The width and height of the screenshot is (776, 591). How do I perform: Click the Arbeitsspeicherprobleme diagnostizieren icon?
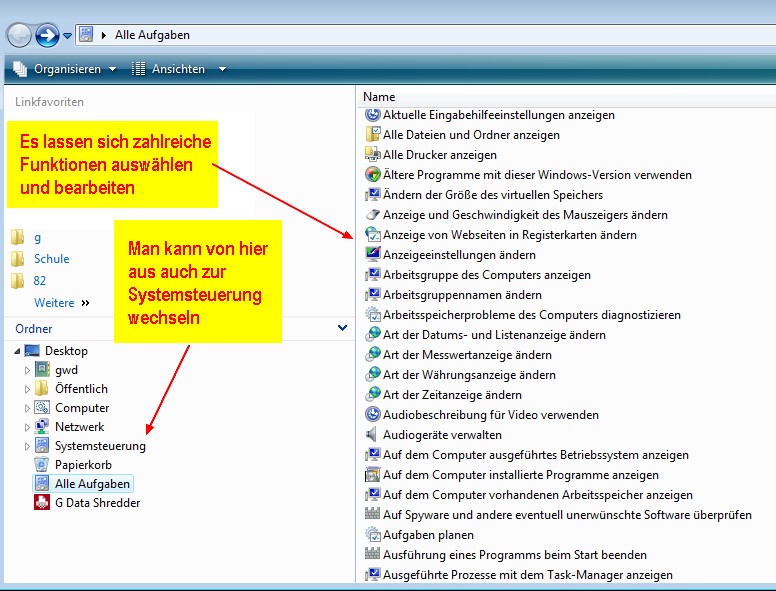[x=373, y=315]
